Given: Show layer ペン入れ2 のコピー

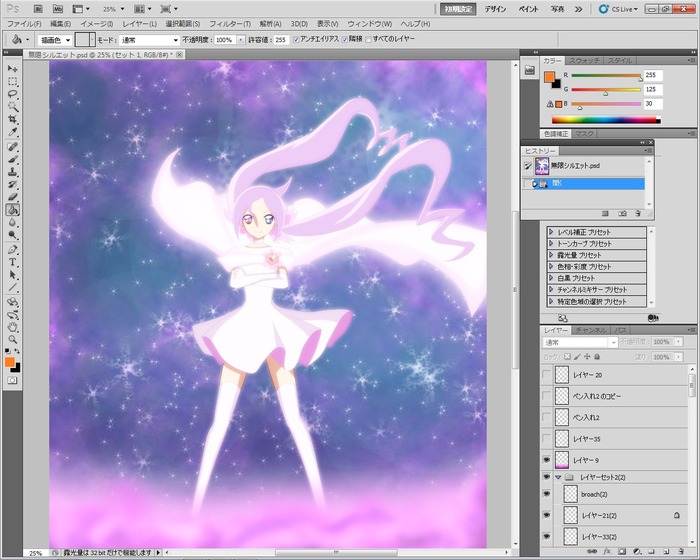Looking at the screenshot, I should pos(546,396).
